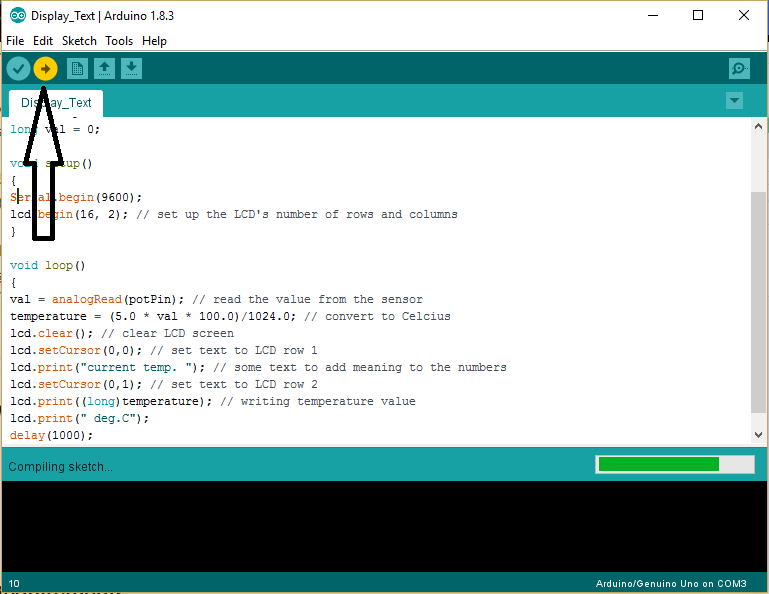The image size is (769, 594).
Task: Open the Help menu
Action: (154, 41)
